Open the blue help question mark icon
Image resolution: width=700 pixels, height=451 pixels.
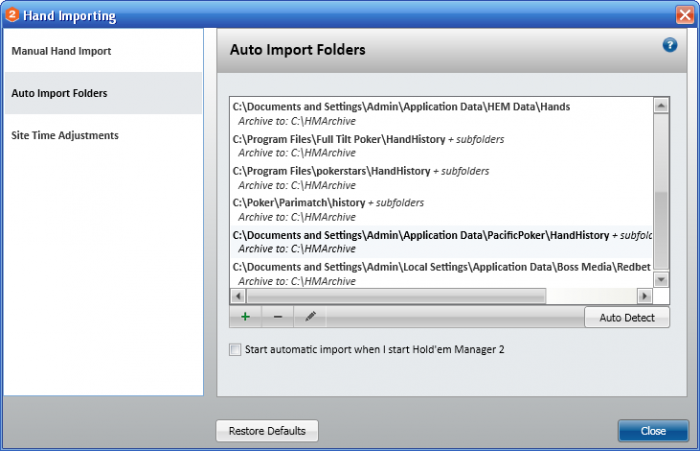(x=670, y=45)
